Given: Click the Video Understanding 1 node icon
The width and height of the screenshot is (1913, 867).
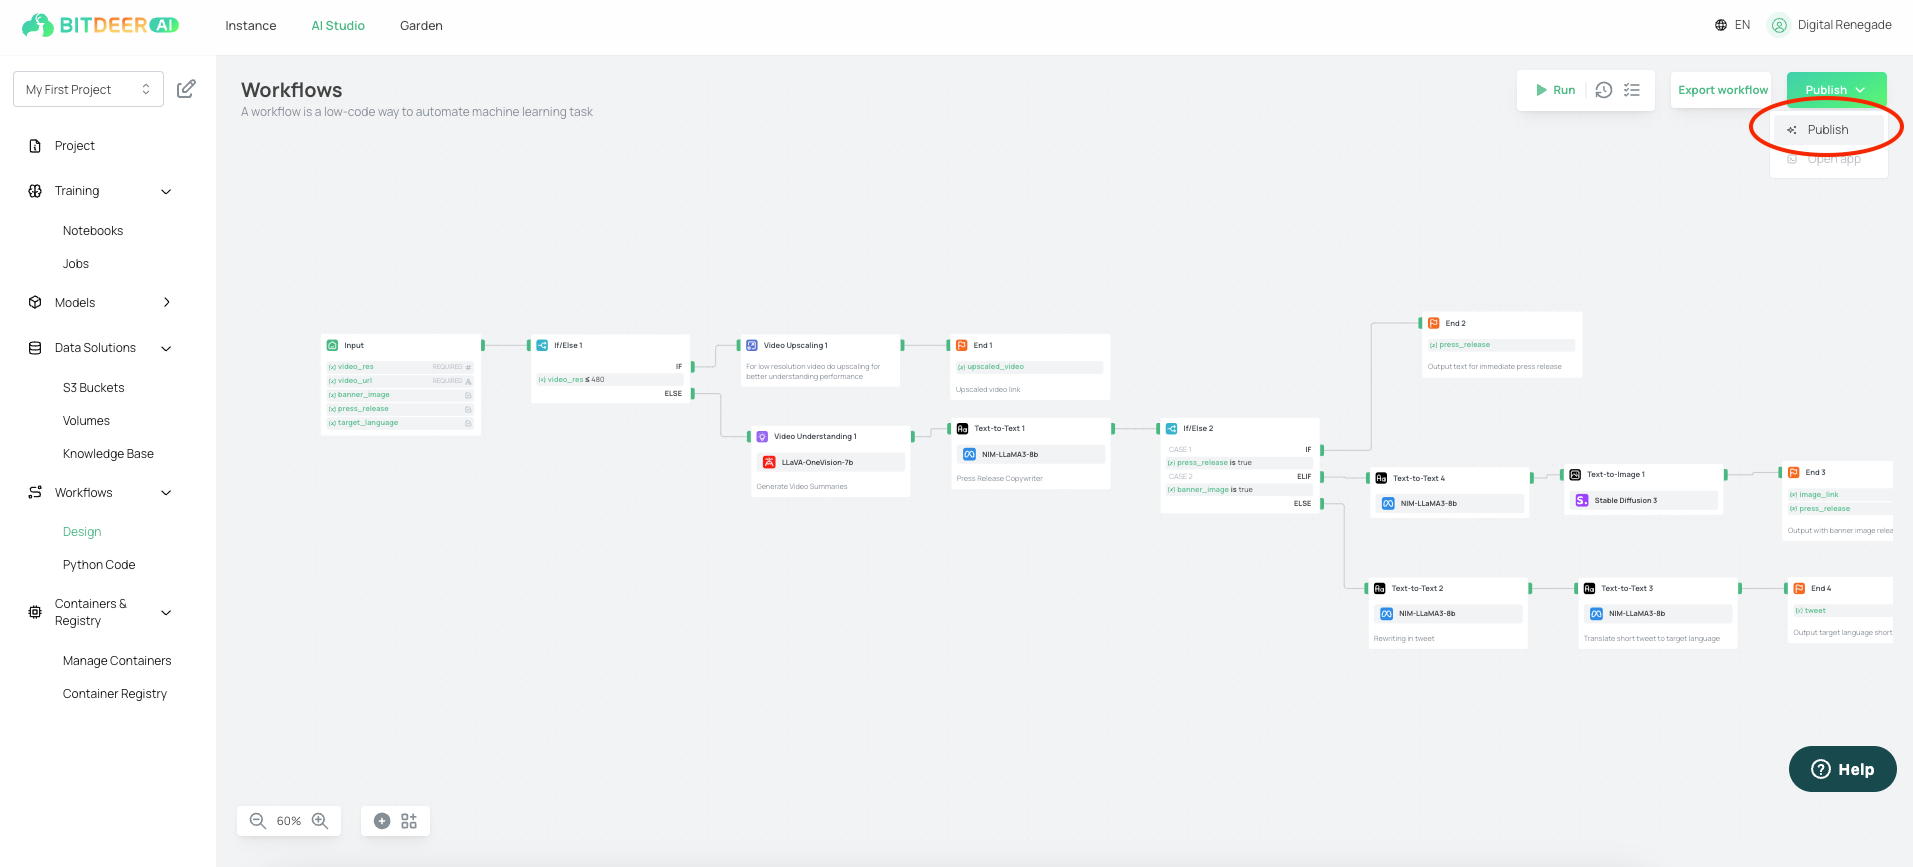Looking at the screenshot, I should [762, 436].
